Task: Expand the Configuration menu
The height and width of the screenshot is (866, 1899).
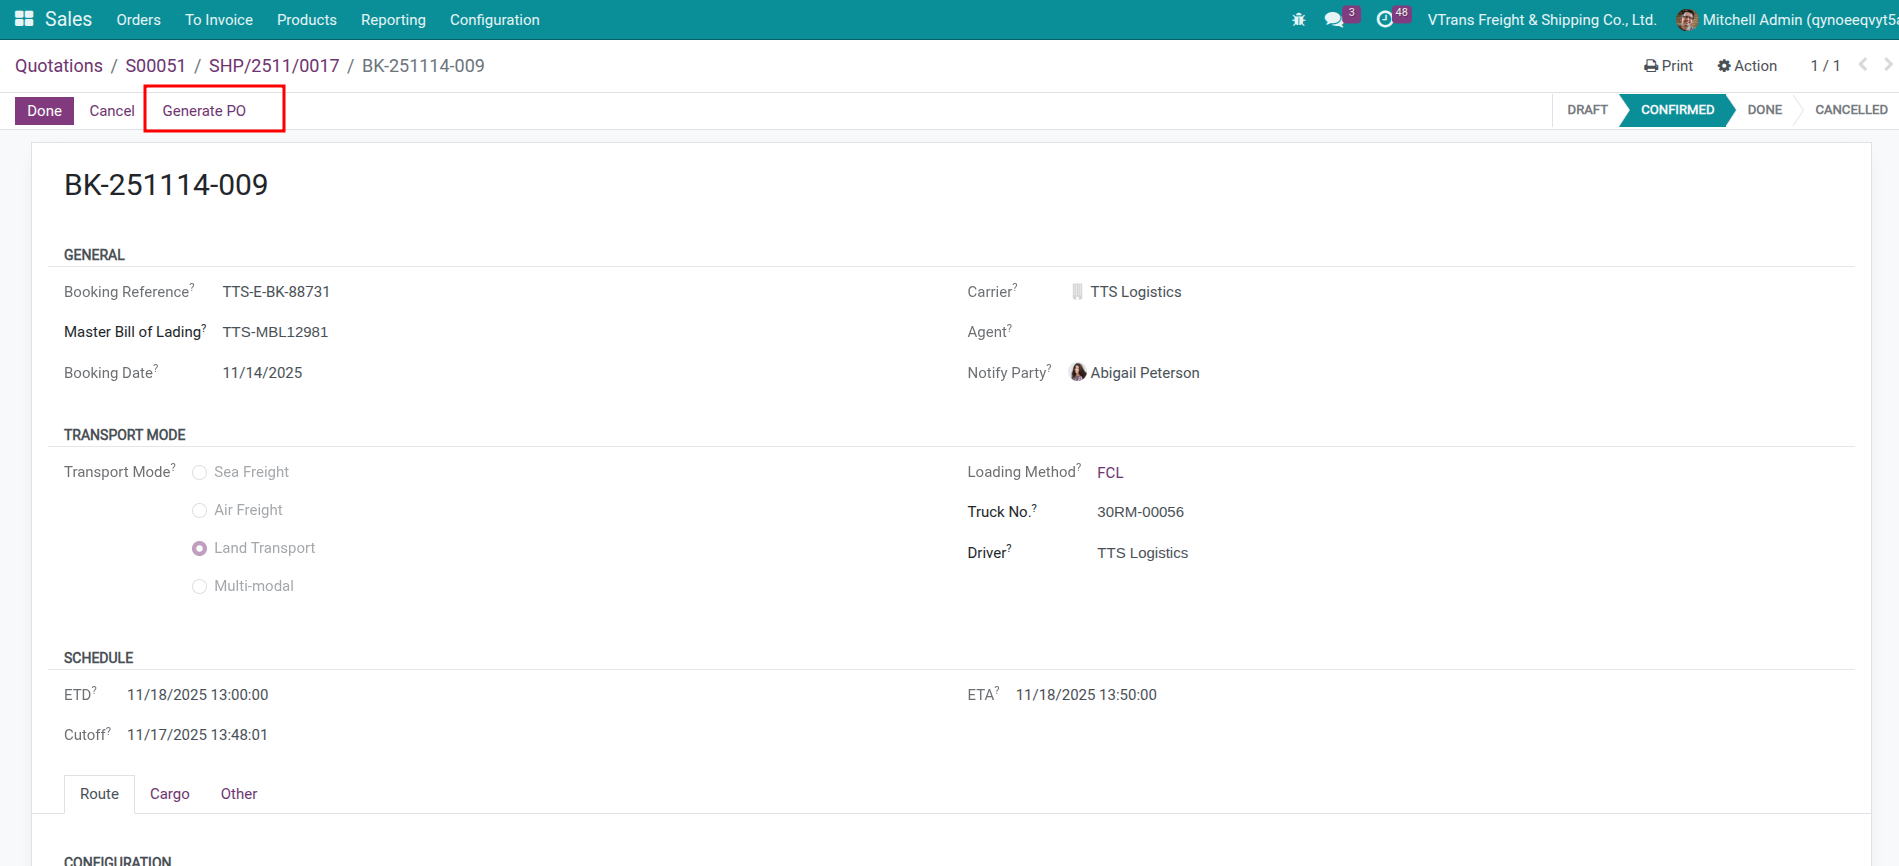Action: point(494,20)
